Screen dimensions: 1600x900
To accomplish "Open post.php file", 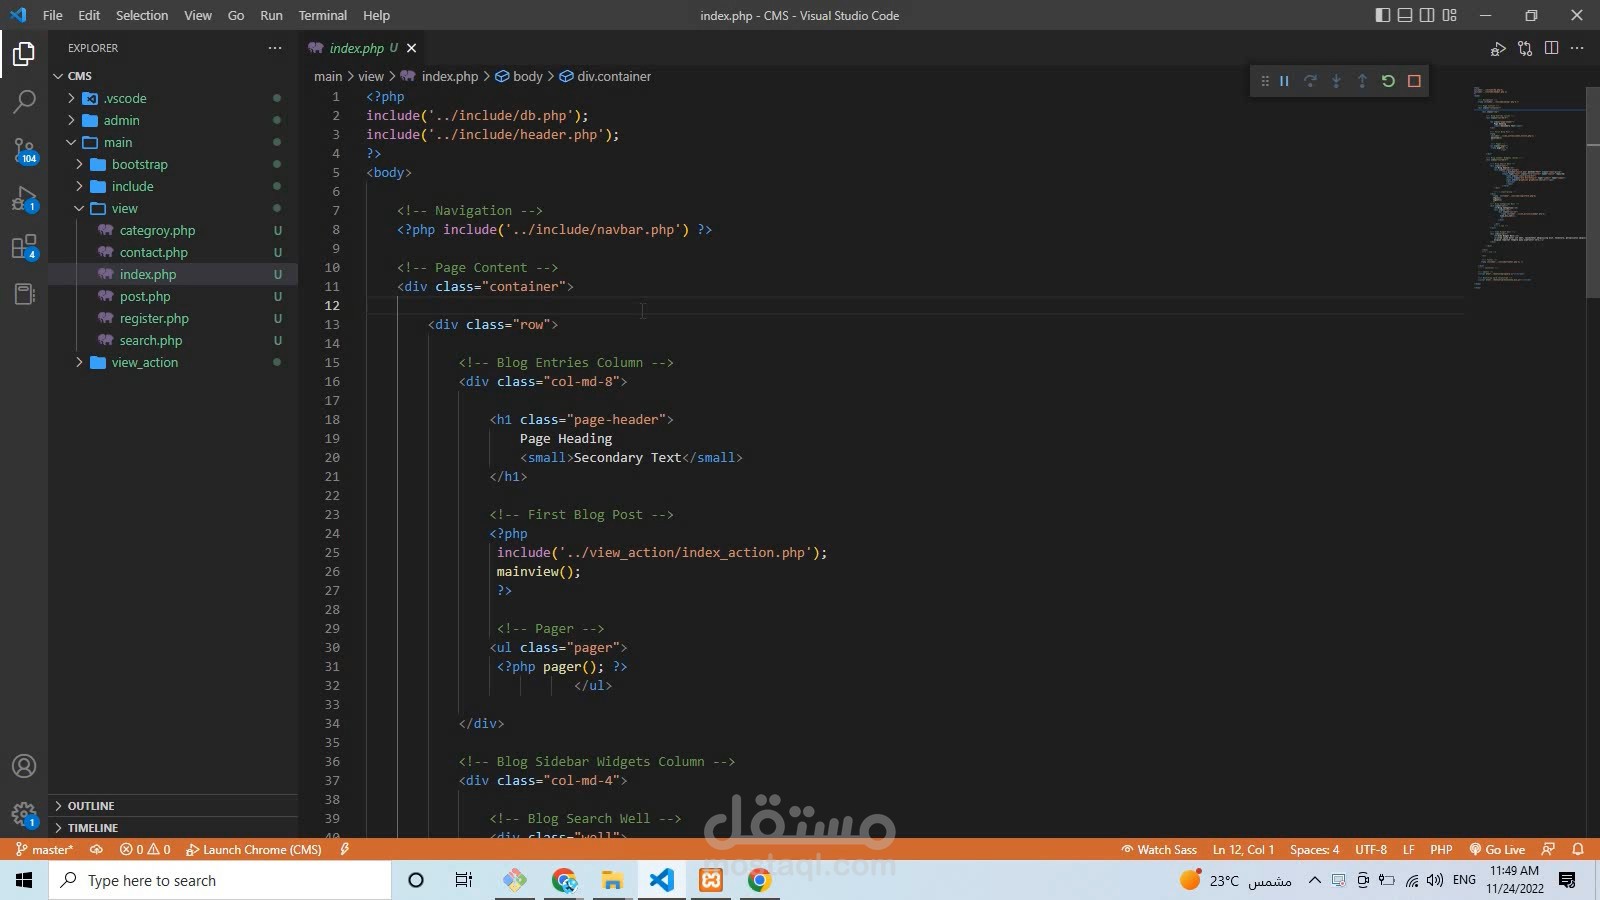I will tap(145, 296).
